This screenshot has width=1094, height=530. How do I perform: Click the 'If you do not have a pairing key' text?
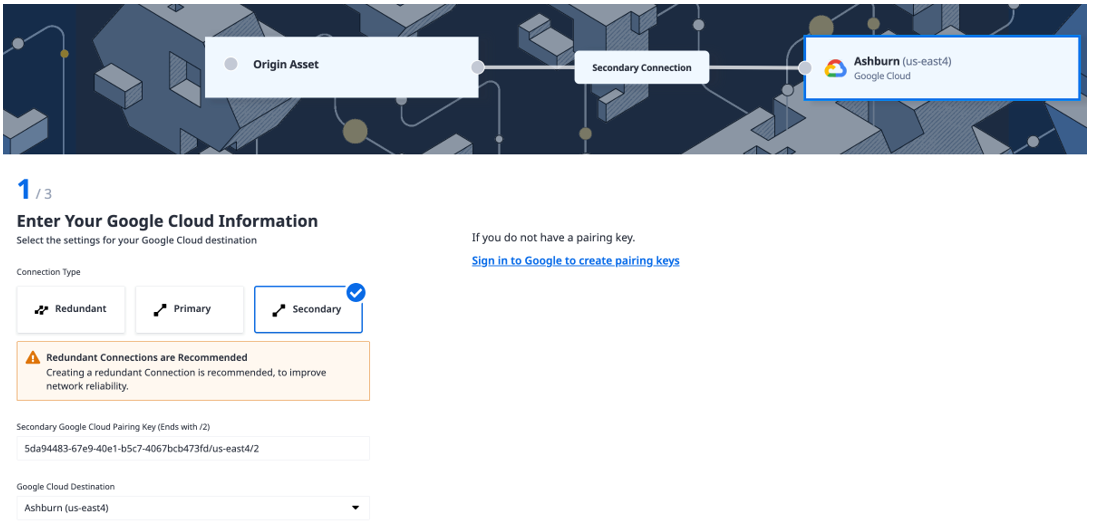click(x=553, y=238)
